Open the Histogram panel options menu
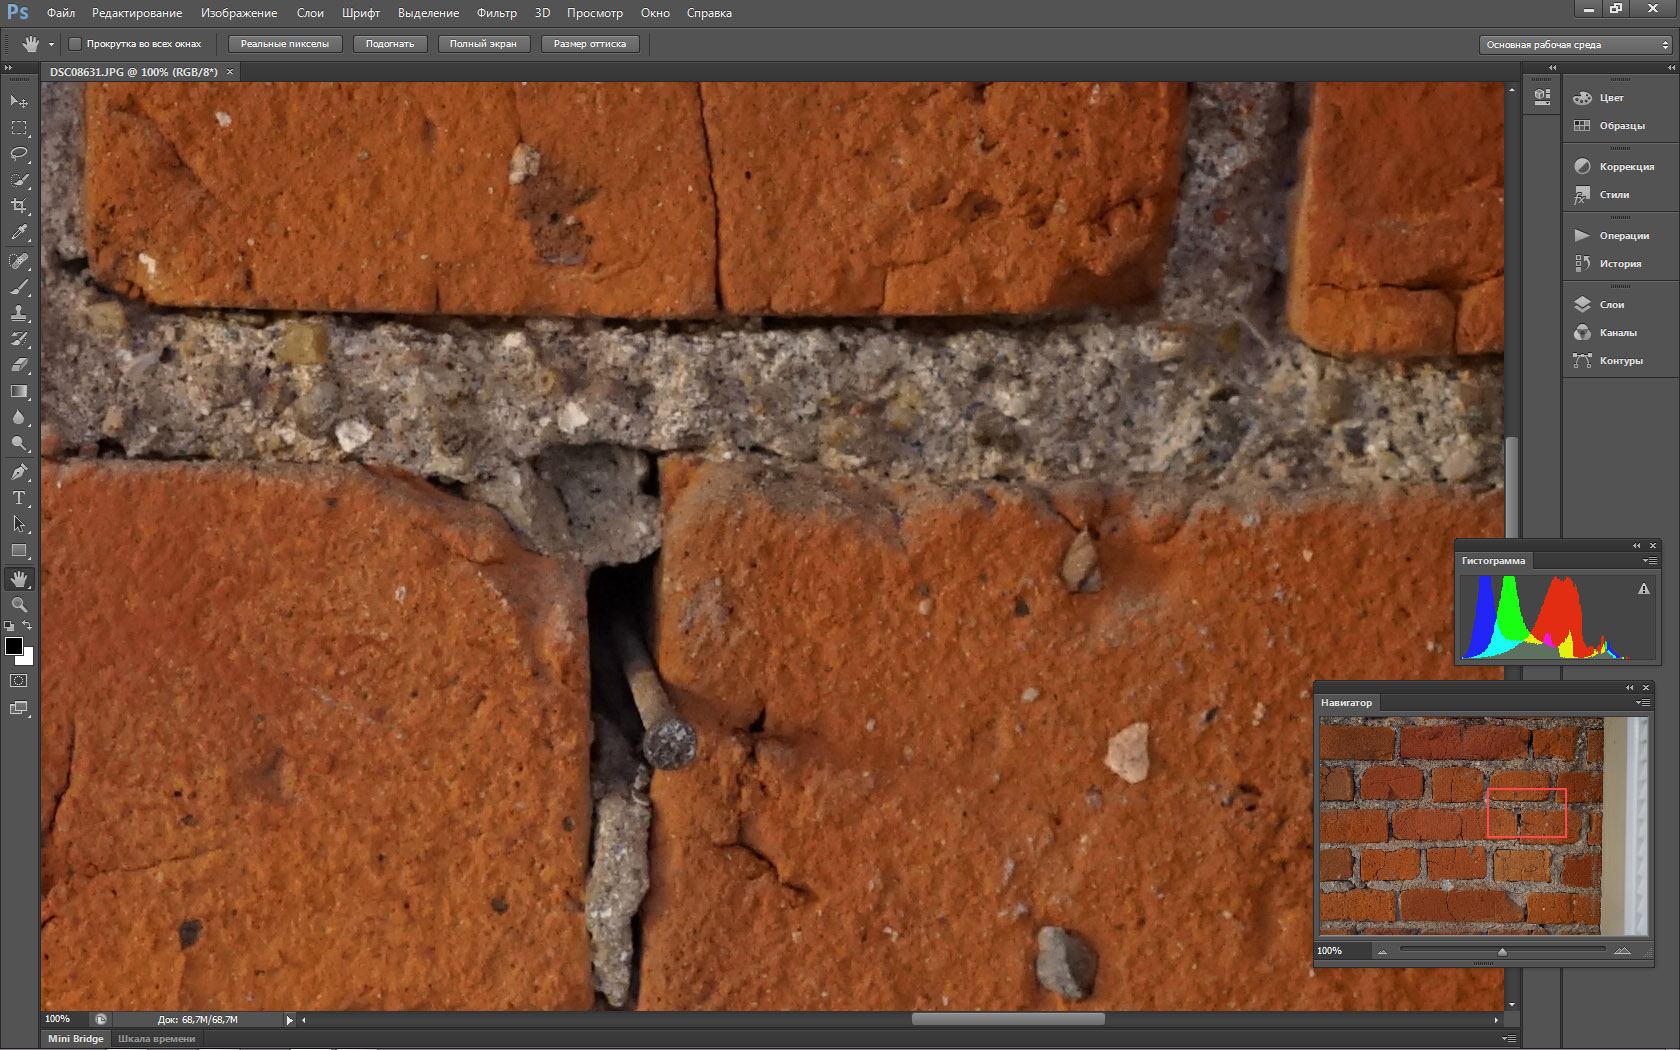This screenshot has width=1680, height=1050. pyautogui.click(x=1650, y=561)
